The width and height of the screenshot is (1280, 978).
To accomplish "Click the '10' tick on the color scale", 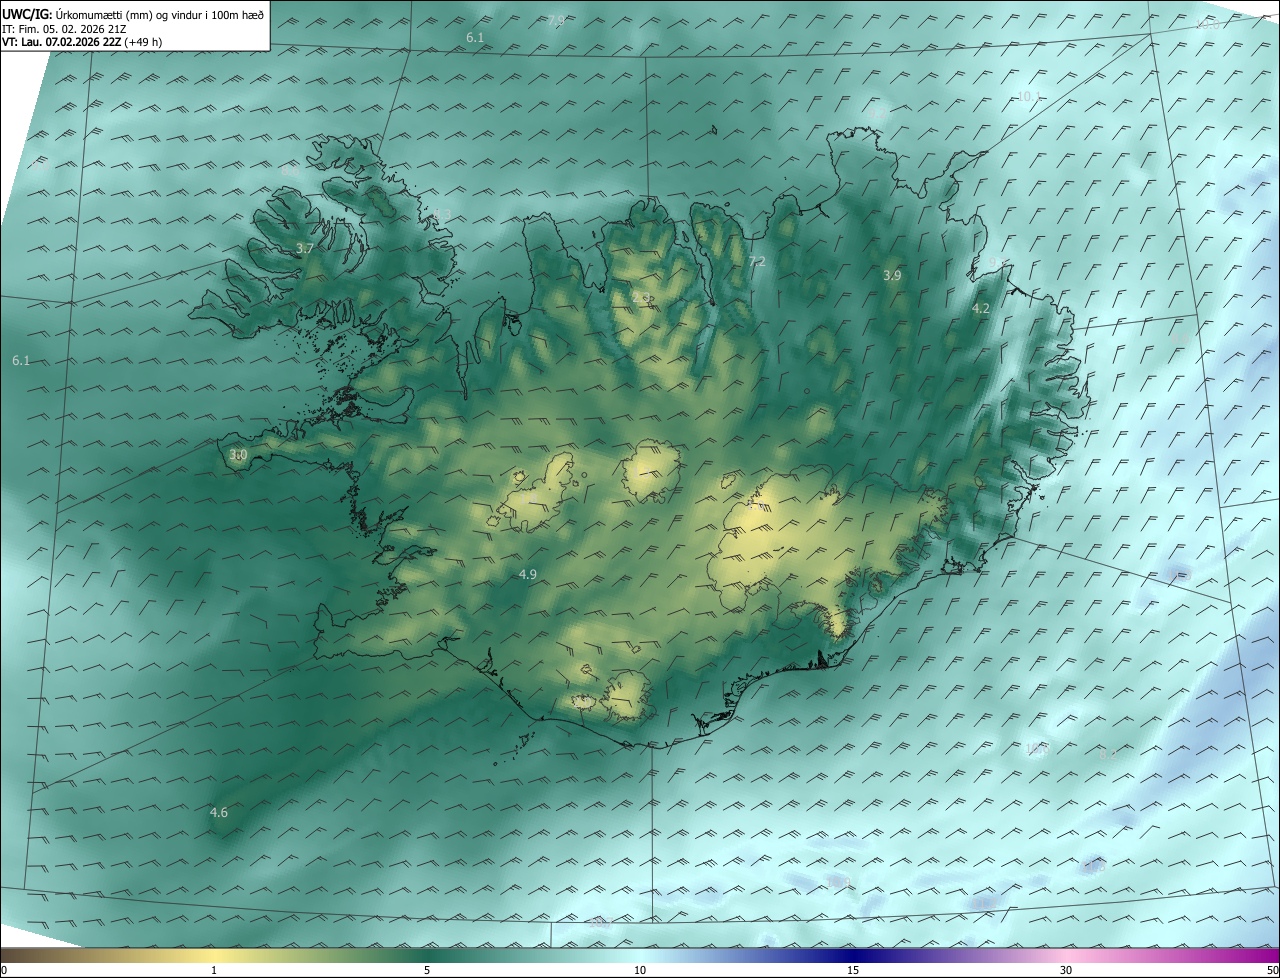I will (640, 970).
